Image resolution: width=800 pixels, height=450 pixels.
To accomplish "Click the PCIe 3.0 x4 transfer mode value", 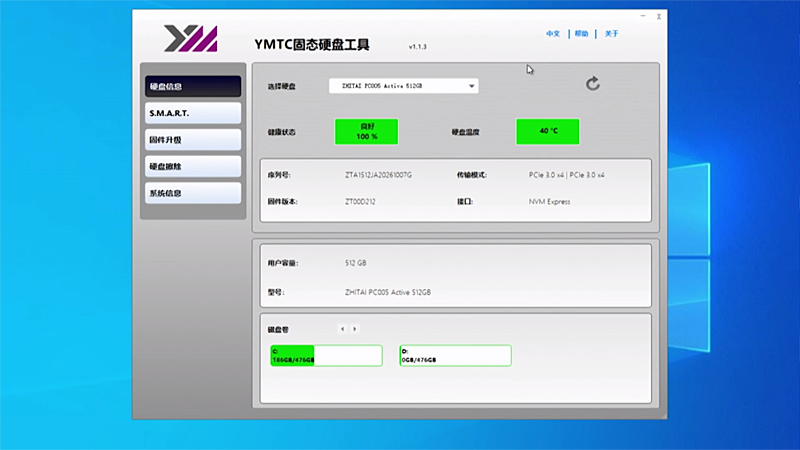I will point(566,175).
